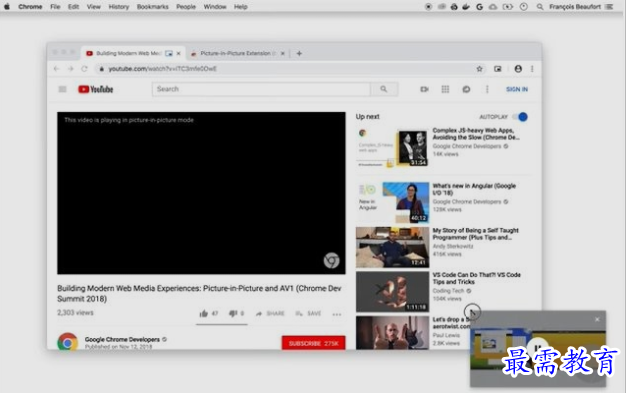Open the Apple menu
626x393 pixels.
(x=7, y=6)
